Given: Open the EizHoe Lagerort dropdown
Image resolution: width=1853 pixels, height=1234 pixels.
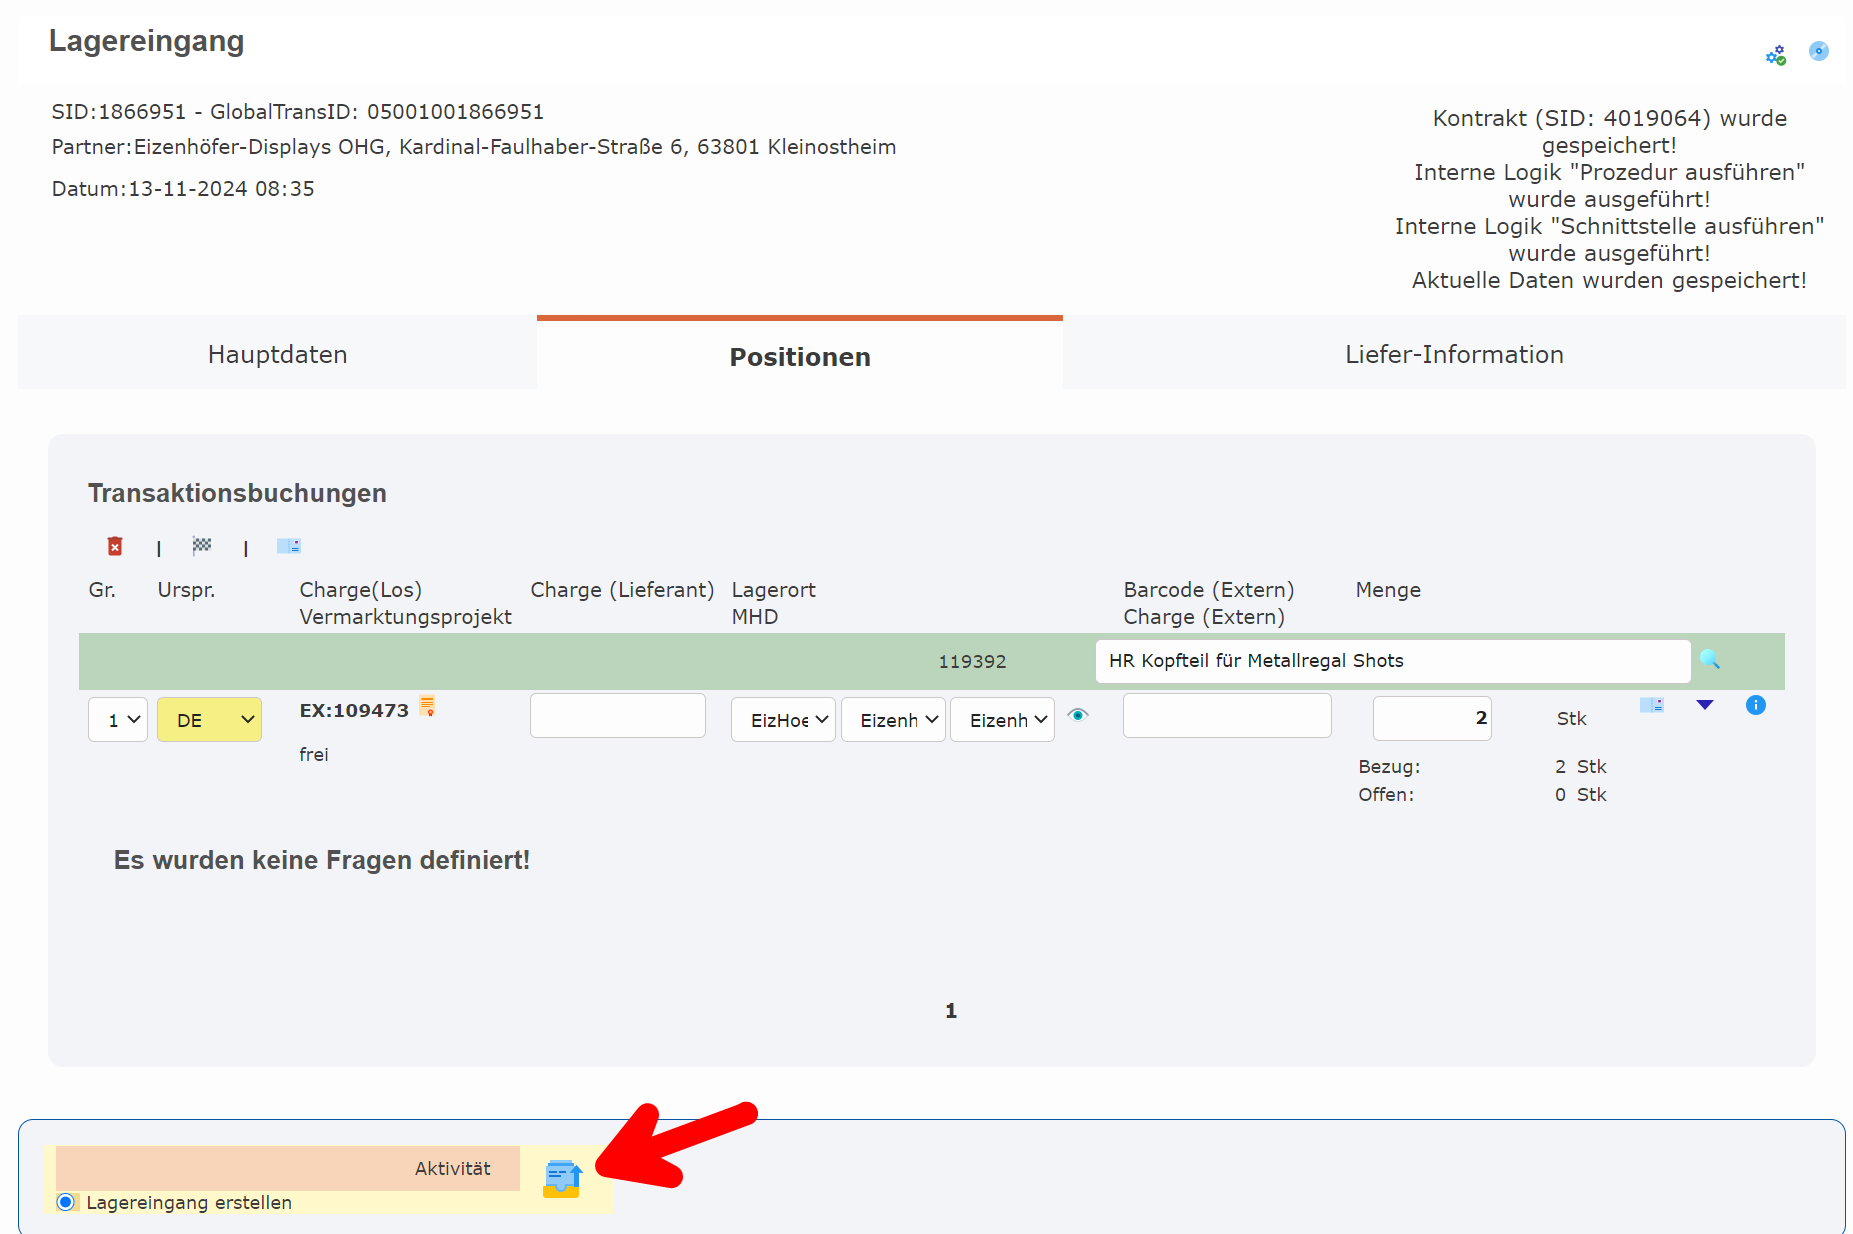Looking at the screenshot, I should pyautogui.click(x=783, y=720).
